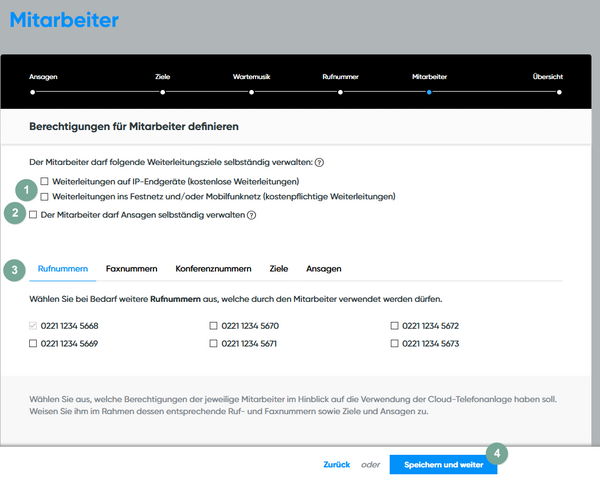Switch to the Rufnummern tab
This screenshot has width=600, height=480.
[62, 269]
